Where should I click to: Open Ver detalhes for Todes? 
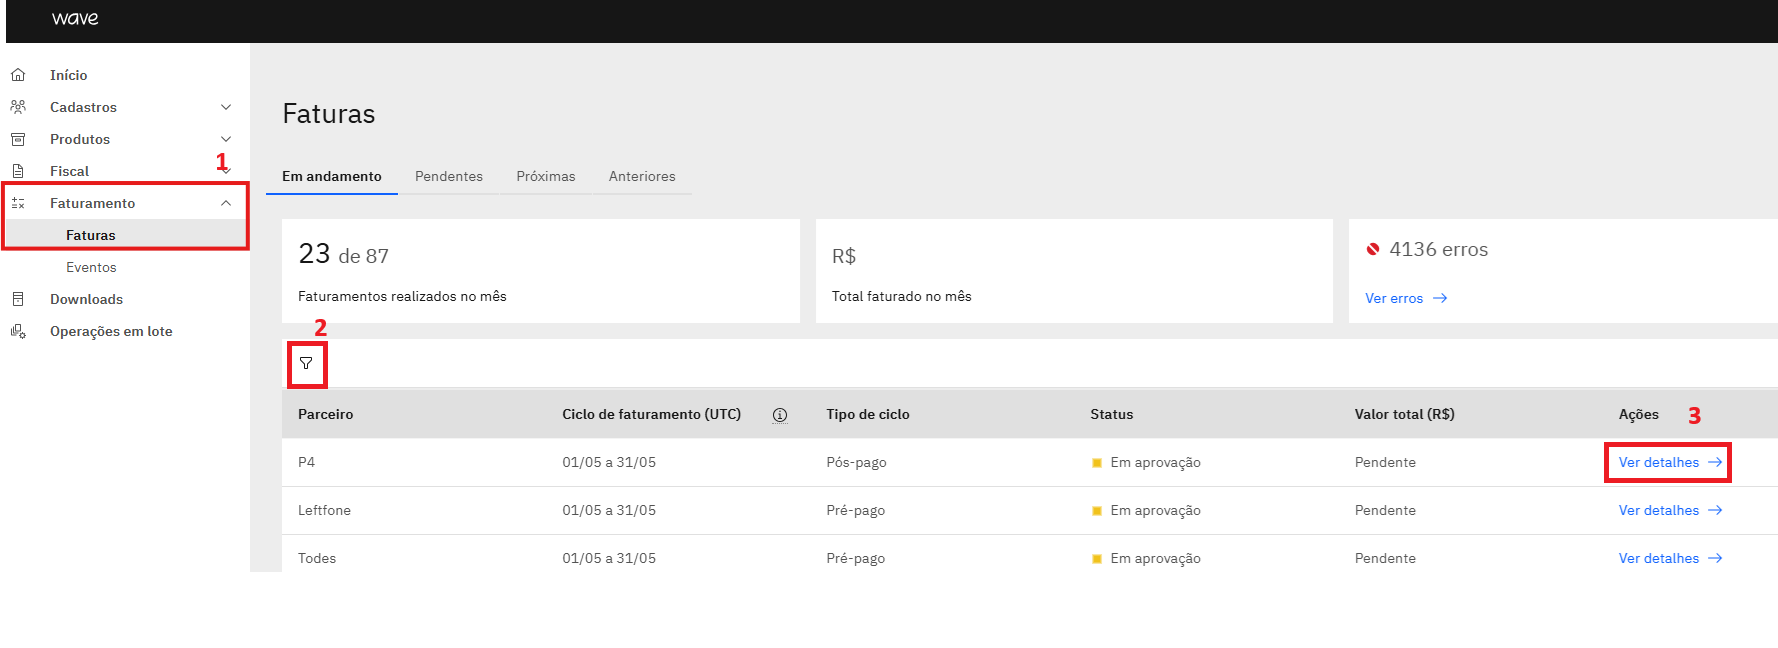coord(1670,558)
